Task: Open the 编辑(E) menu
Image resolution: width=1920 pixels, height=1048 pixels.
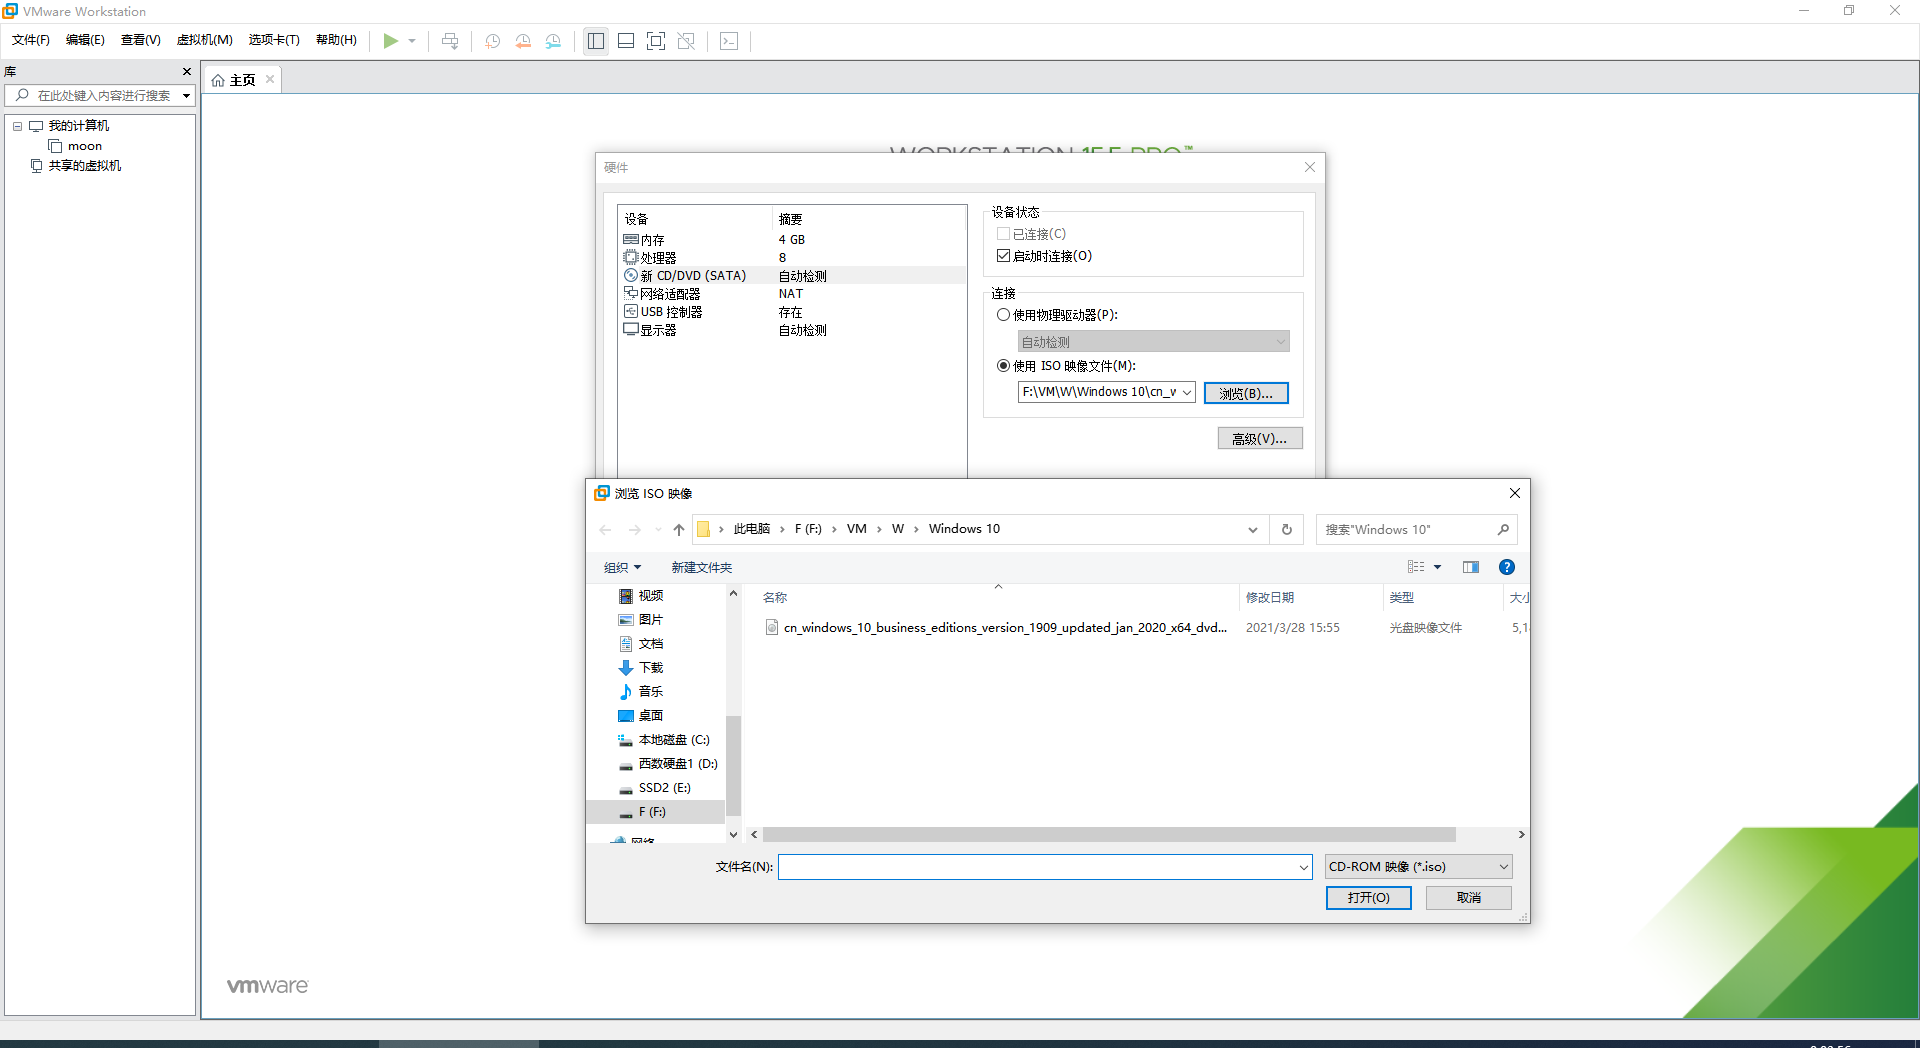Action: 85,40
